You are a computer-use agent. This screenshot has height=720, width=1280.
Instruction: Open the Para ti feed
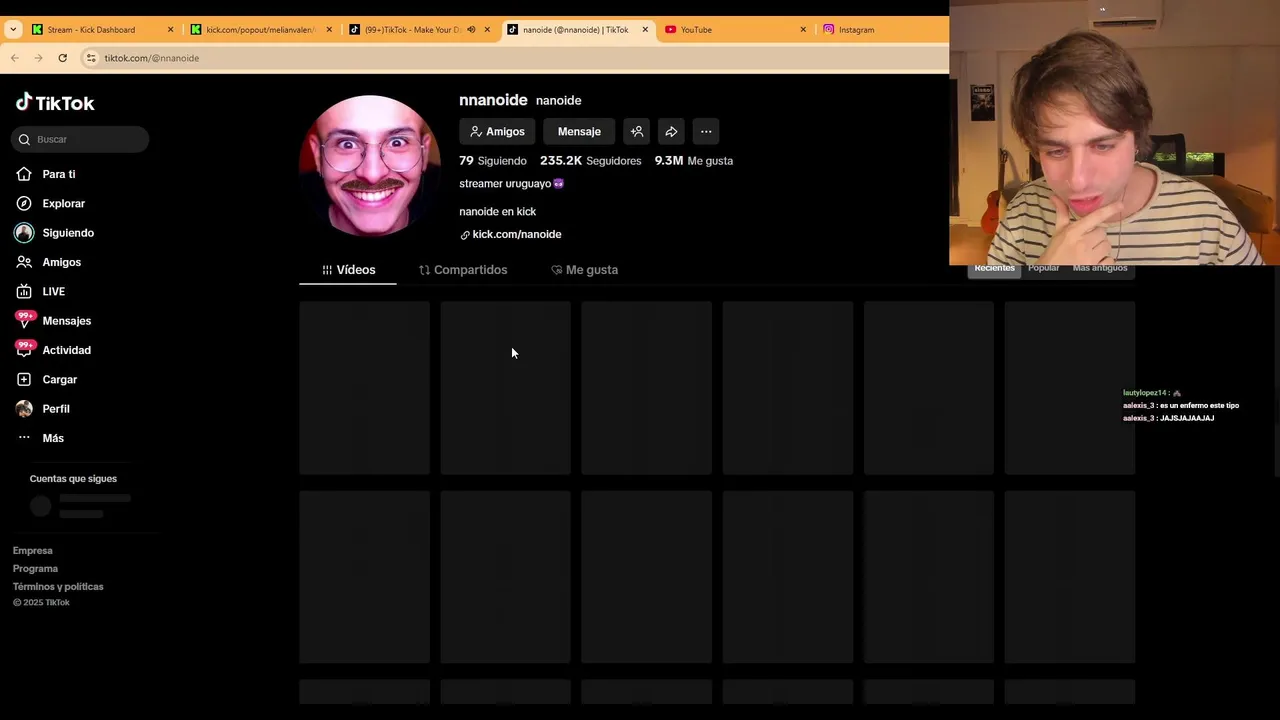pyautogui.click(x=46, y=174)
